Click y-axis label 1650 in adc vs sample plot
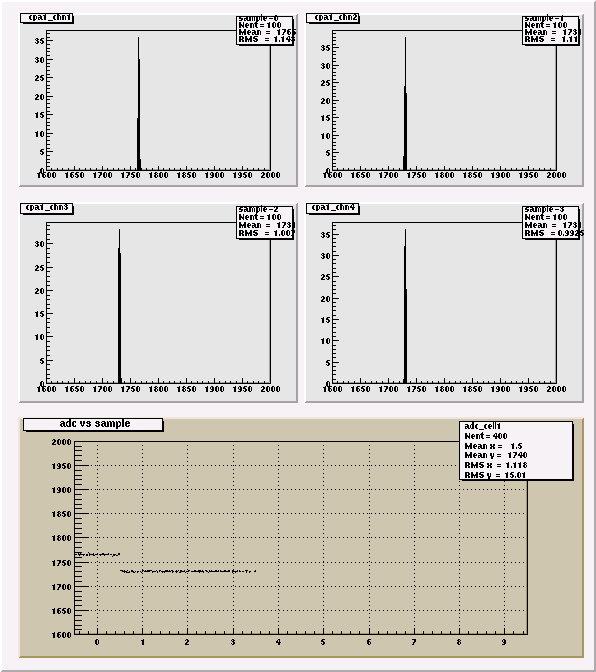This screenshot has width=596, height=672. 61,611
